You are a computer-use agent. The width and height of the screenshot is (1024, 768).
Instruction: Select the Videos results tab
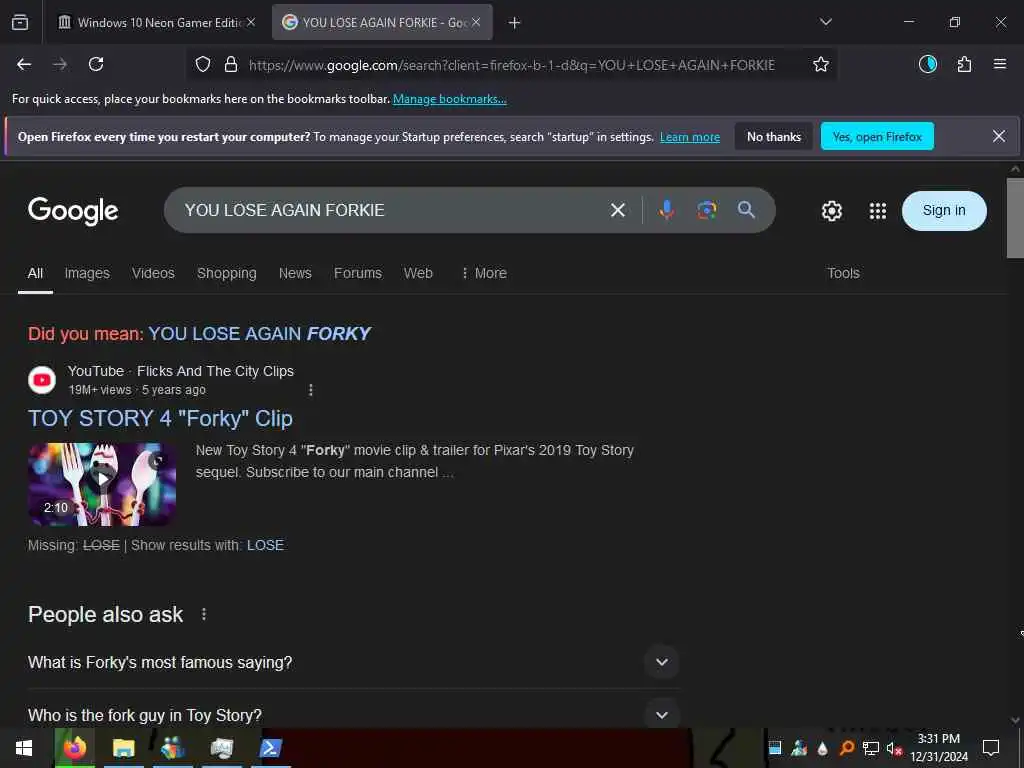(153, 273)
